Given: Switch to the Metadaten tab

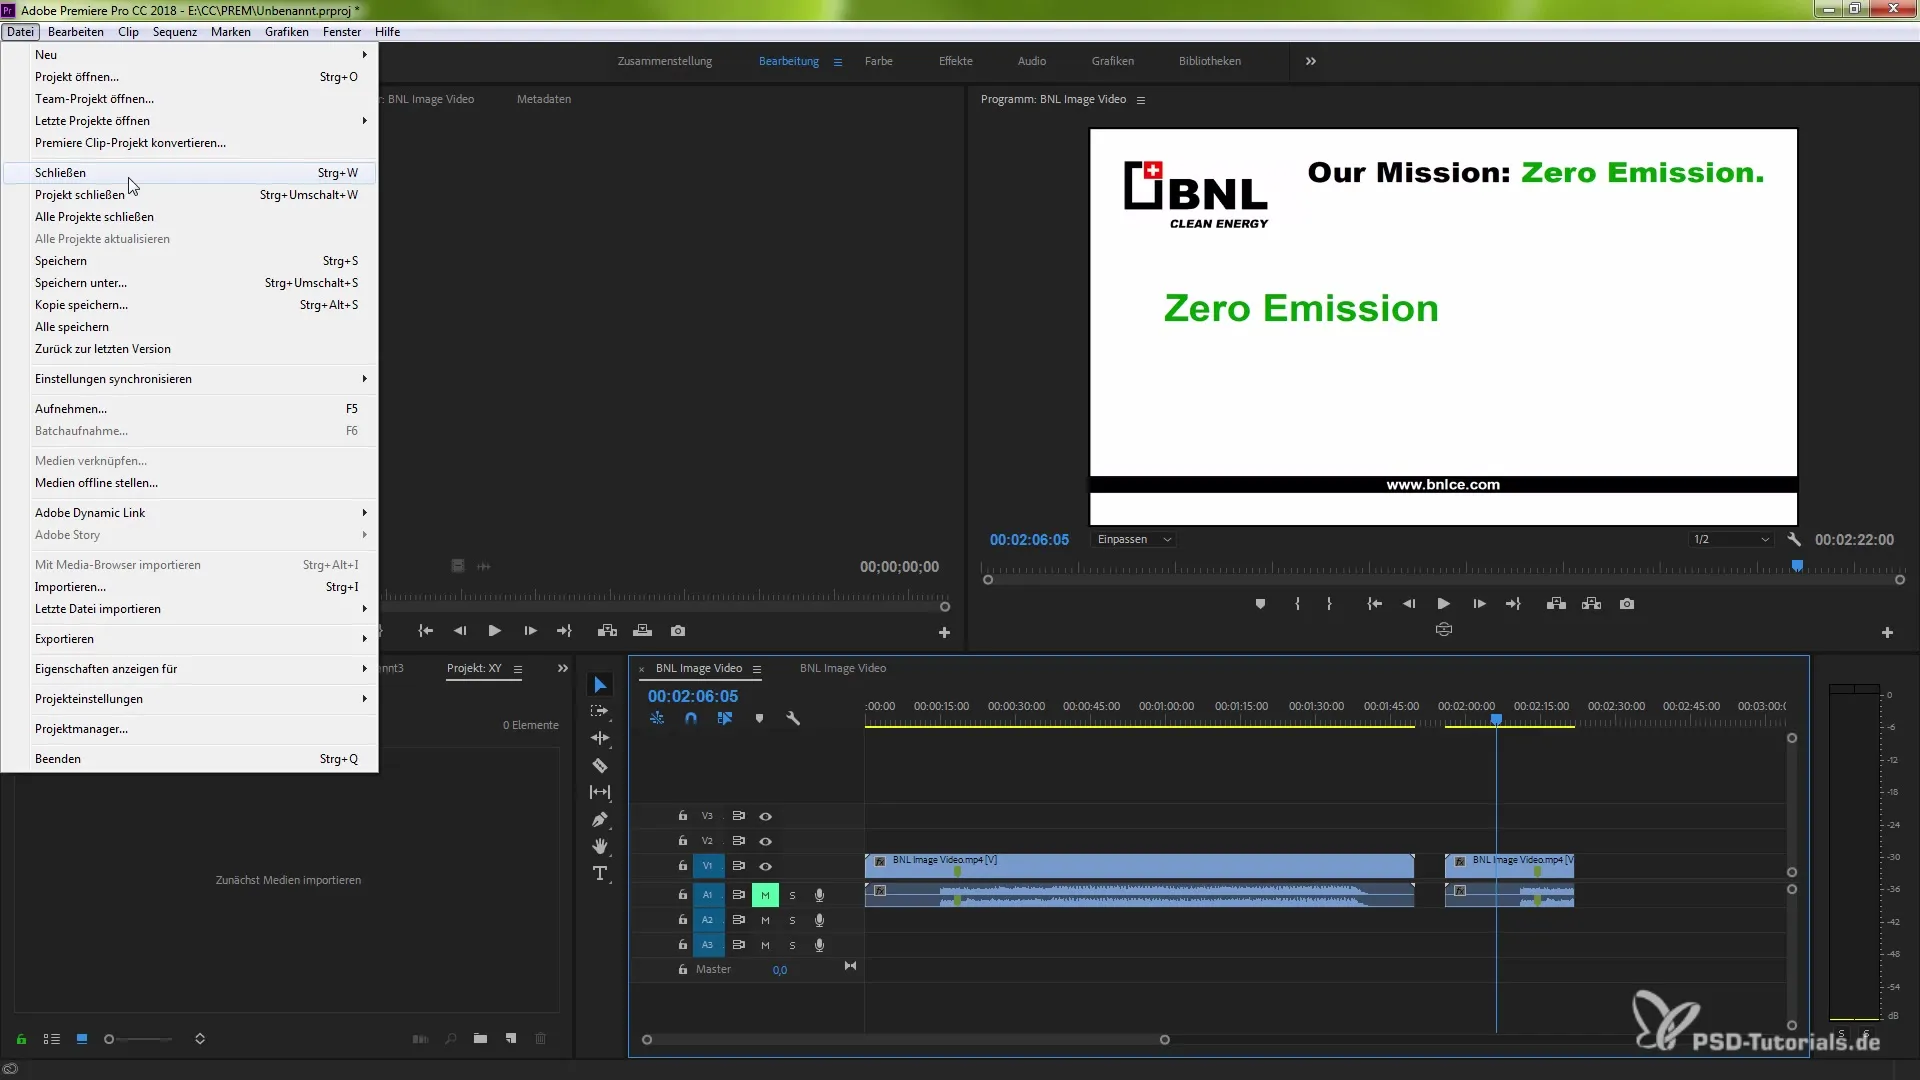Looking at the screenshot, I should [544, 99].
